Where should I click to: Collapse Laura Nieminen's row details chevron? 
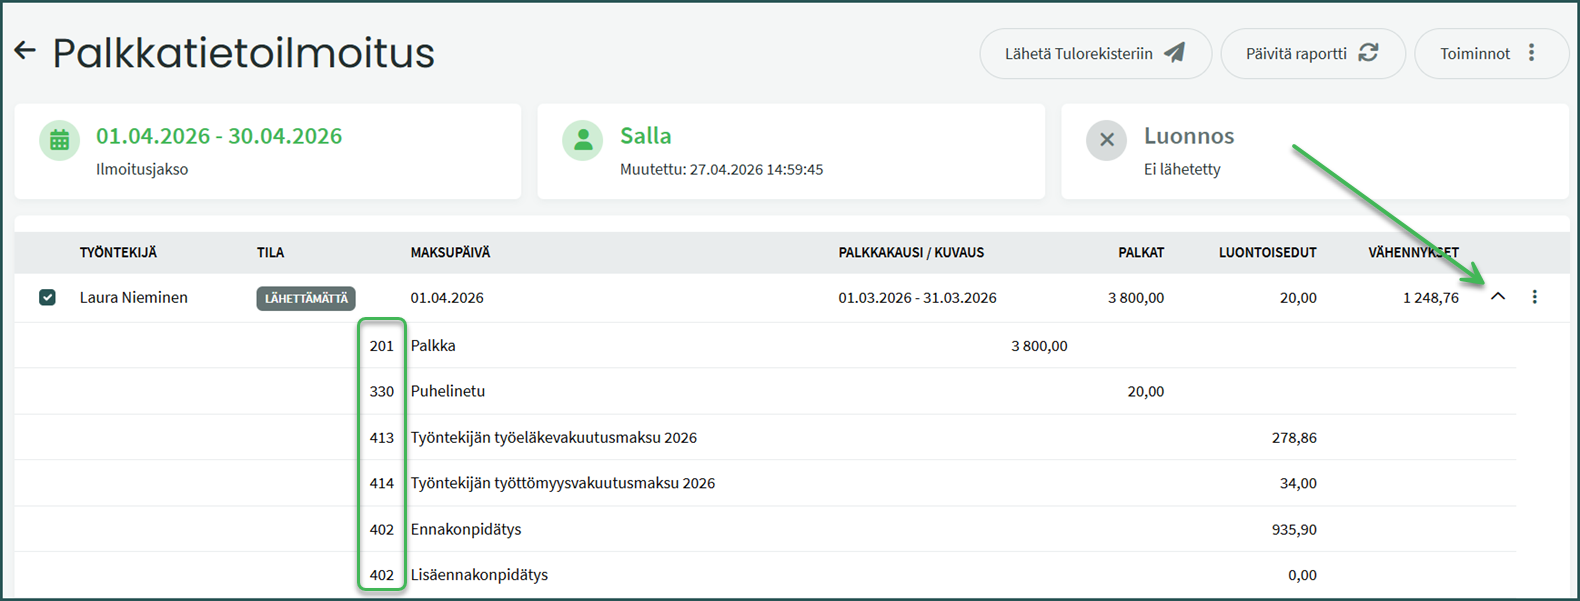click(x=1497, y=297)
